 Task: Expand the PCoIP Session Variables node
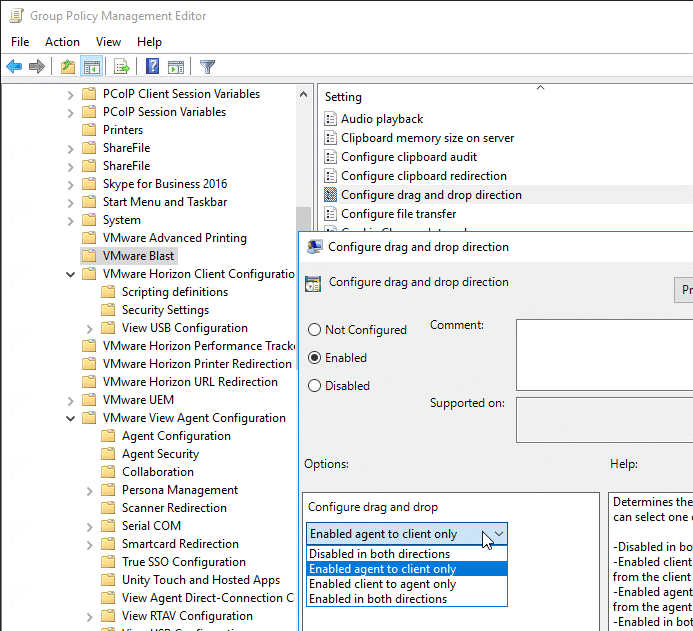(x=70, y=113)
